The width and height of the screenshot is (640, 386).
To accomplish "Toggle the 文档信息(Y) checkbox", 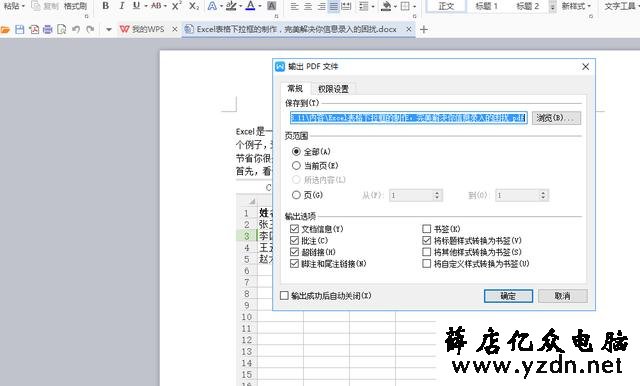I will (294, 229).
